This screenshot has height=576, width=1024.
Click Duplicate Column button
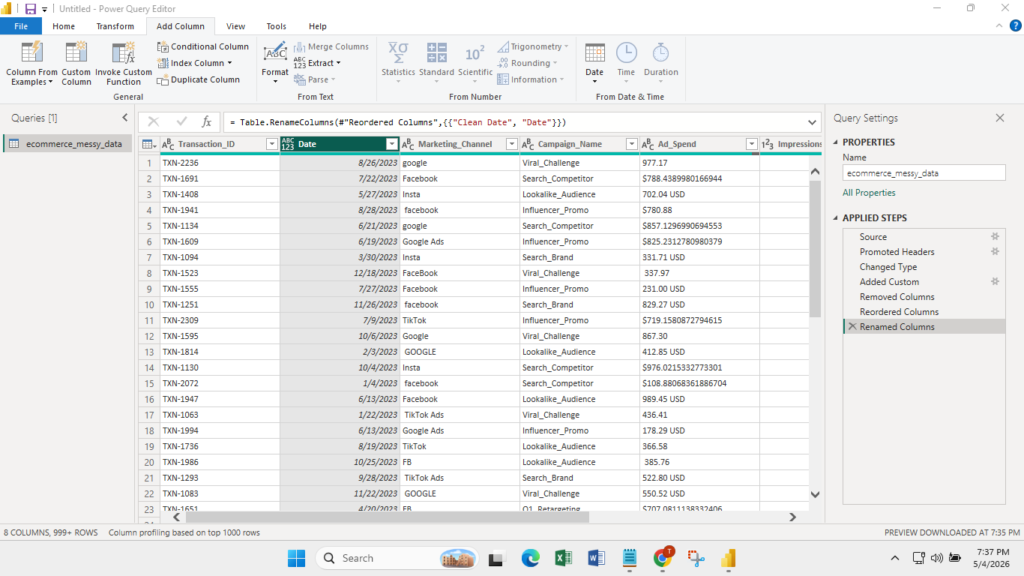pos(199,80)
